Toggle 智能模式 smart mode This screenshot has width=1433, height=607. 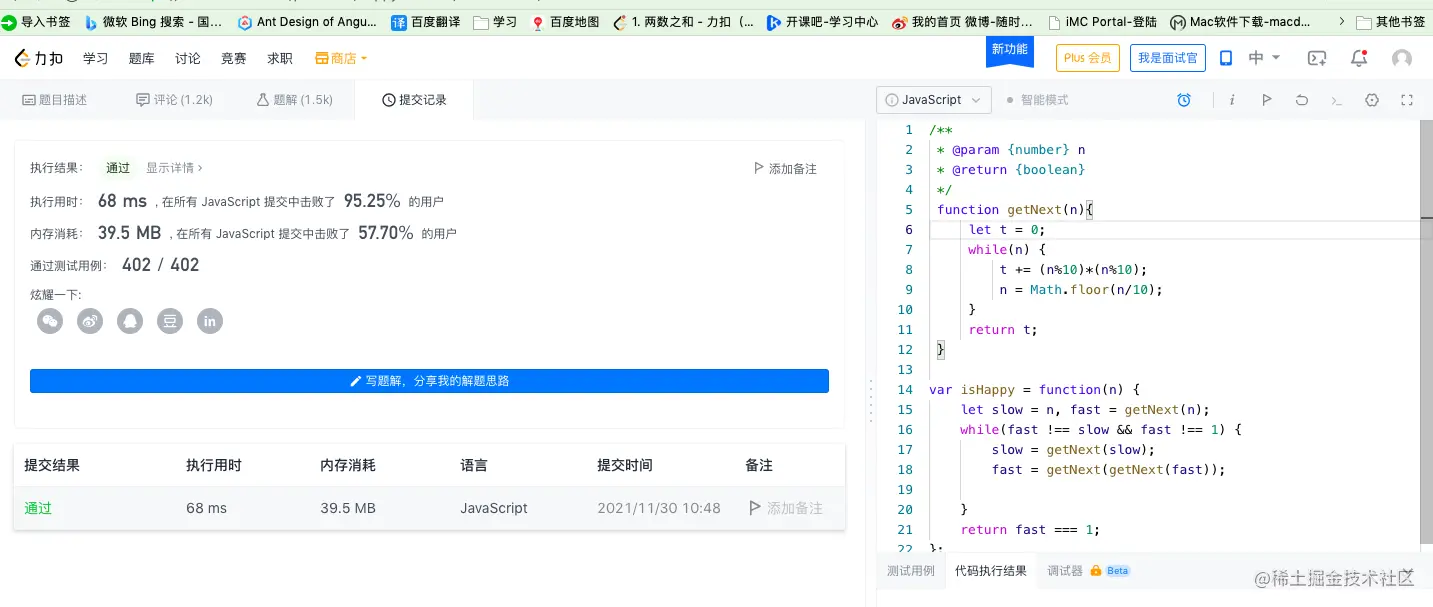(1037, 100)
